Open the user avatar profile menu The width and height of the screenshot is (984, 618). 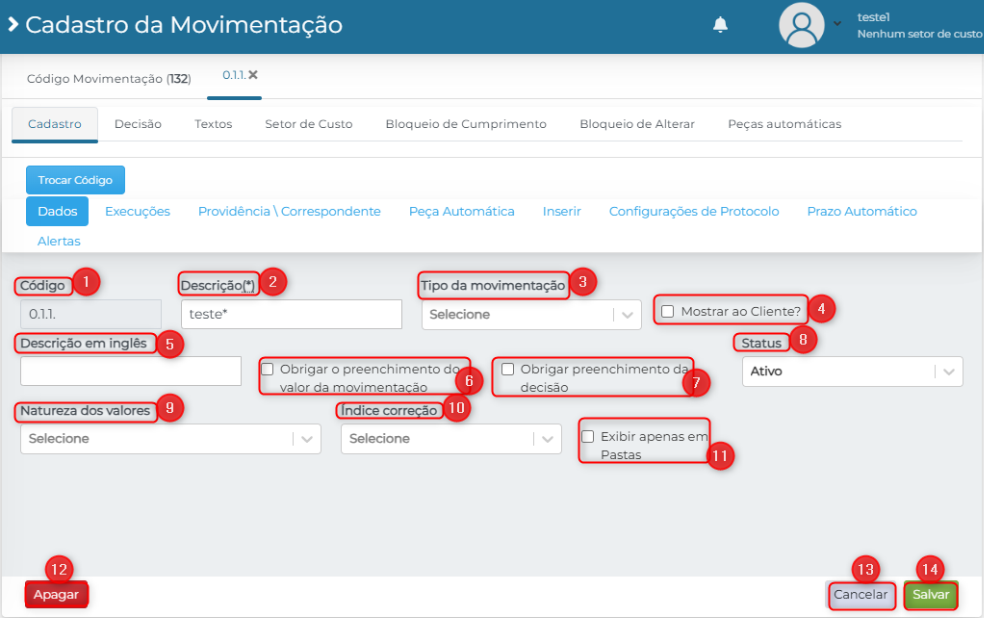tap(801, 25)
